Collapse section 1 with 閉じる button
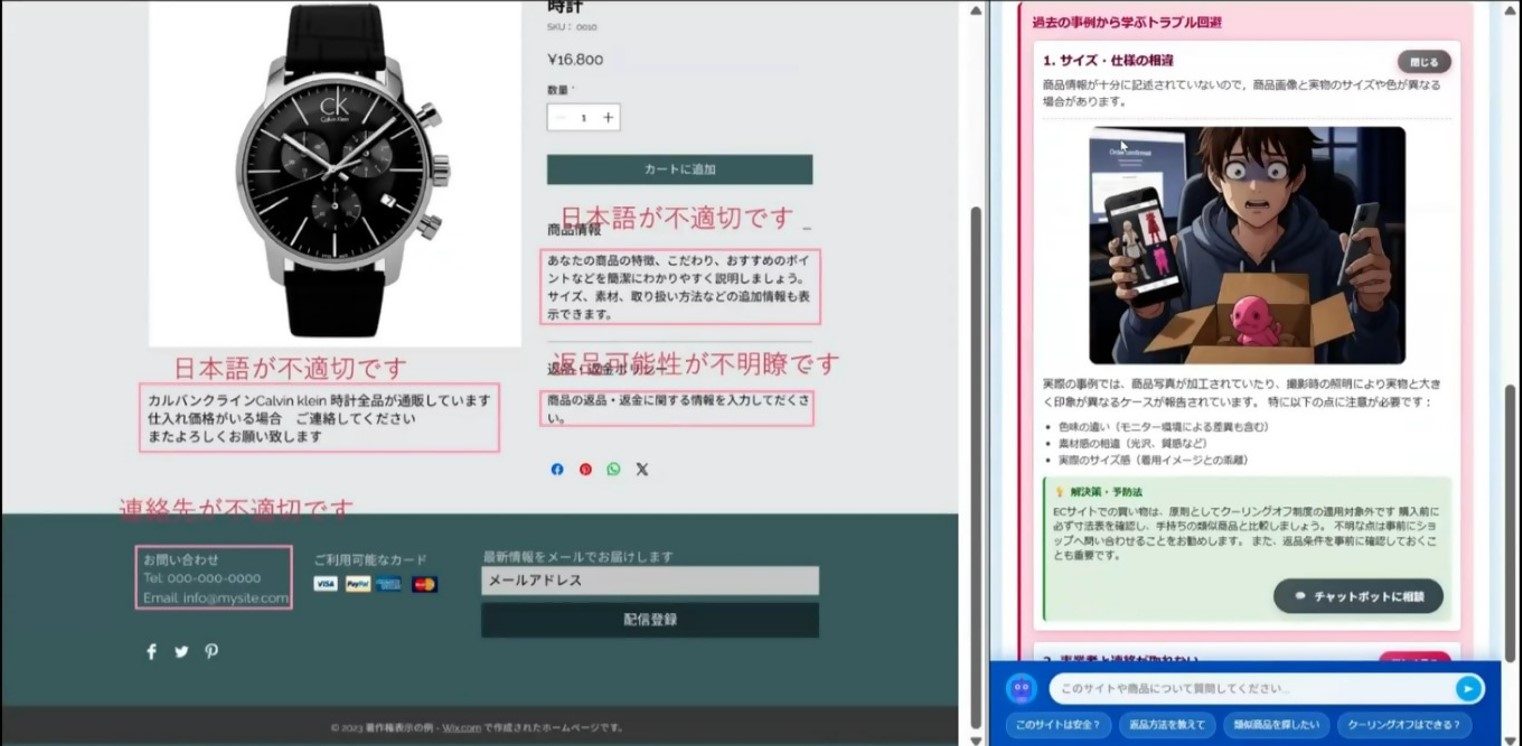This screenshot has height=746, width=1522. pos(1423,62)
